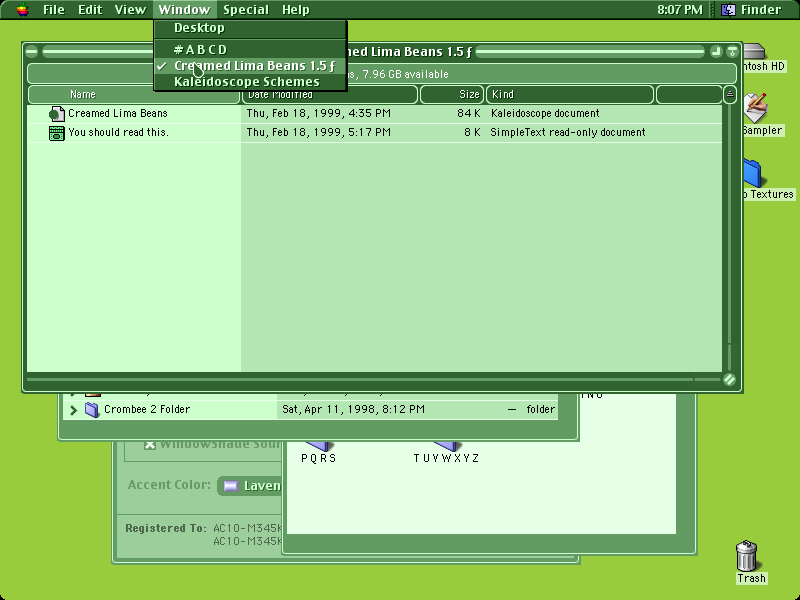Sort by the Date Modified column header
800x600 pixels.
pyautogui.click(x=330, y=94)
